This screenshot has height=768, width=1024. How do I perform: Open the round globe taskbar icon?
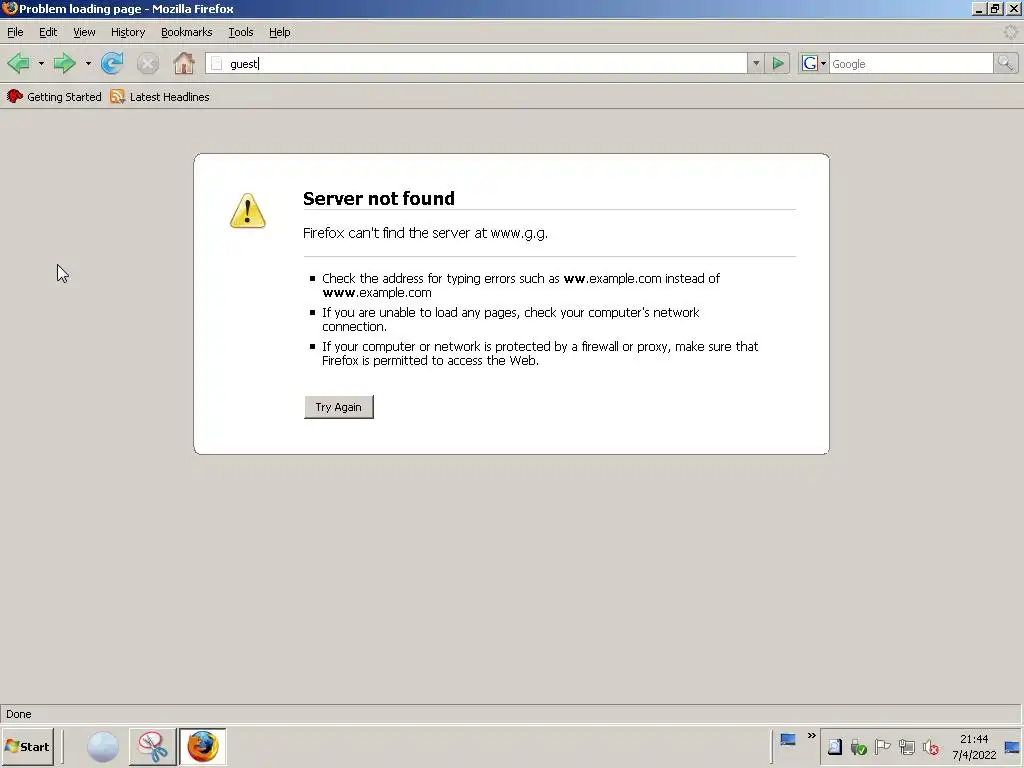tap(103, 746)
